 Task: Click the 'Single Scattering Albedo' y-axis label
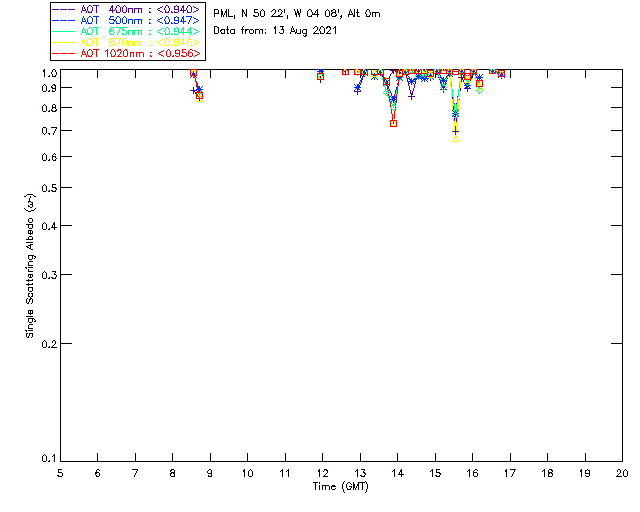[x=30, y=266]
